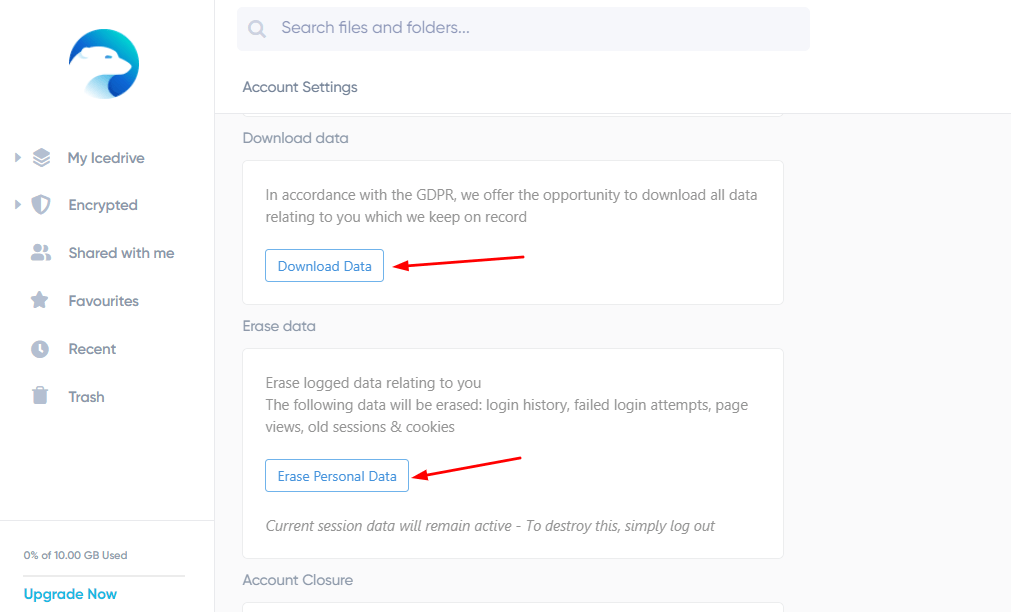Click the Icedrive logo

103,63
